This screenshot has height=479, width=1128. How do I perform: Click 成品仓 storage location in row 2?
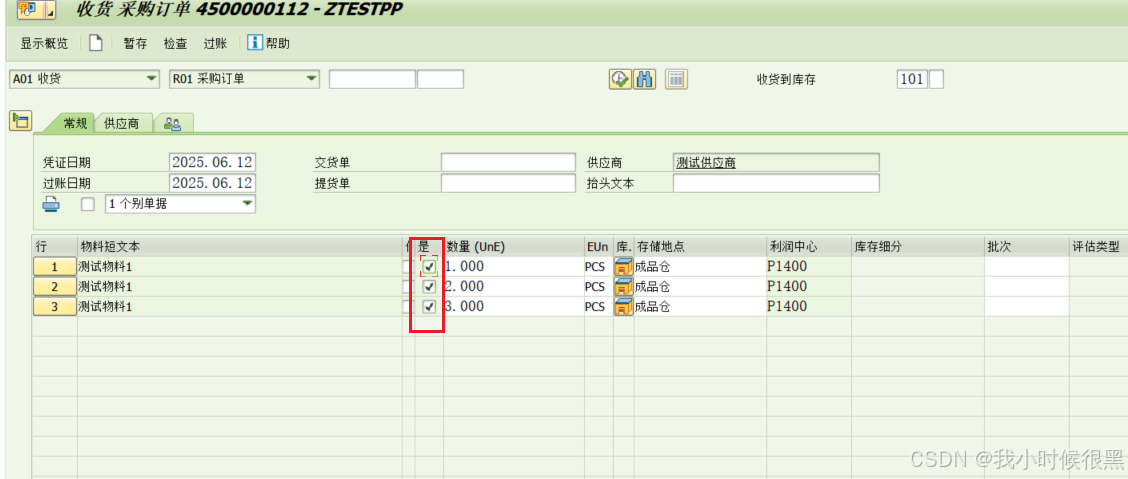[x=653, y=287]
